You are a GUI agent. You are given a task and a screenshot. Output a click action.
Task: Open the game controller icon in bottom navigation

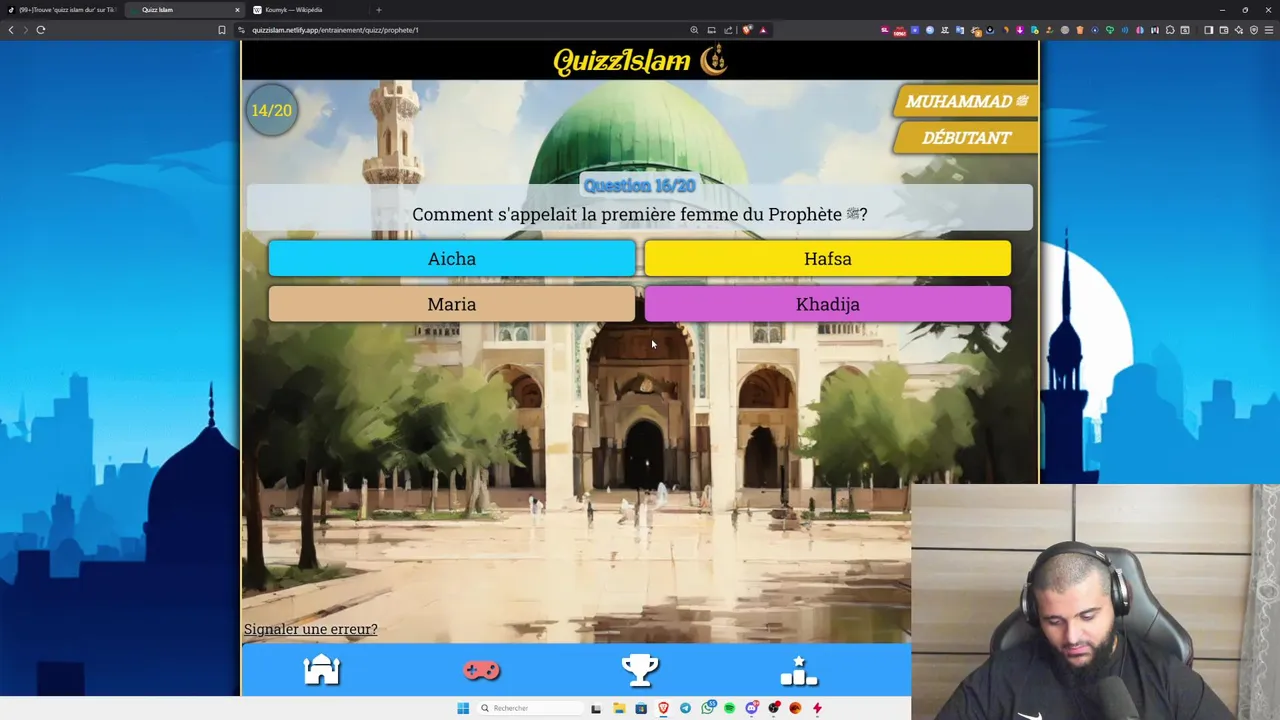481,671
